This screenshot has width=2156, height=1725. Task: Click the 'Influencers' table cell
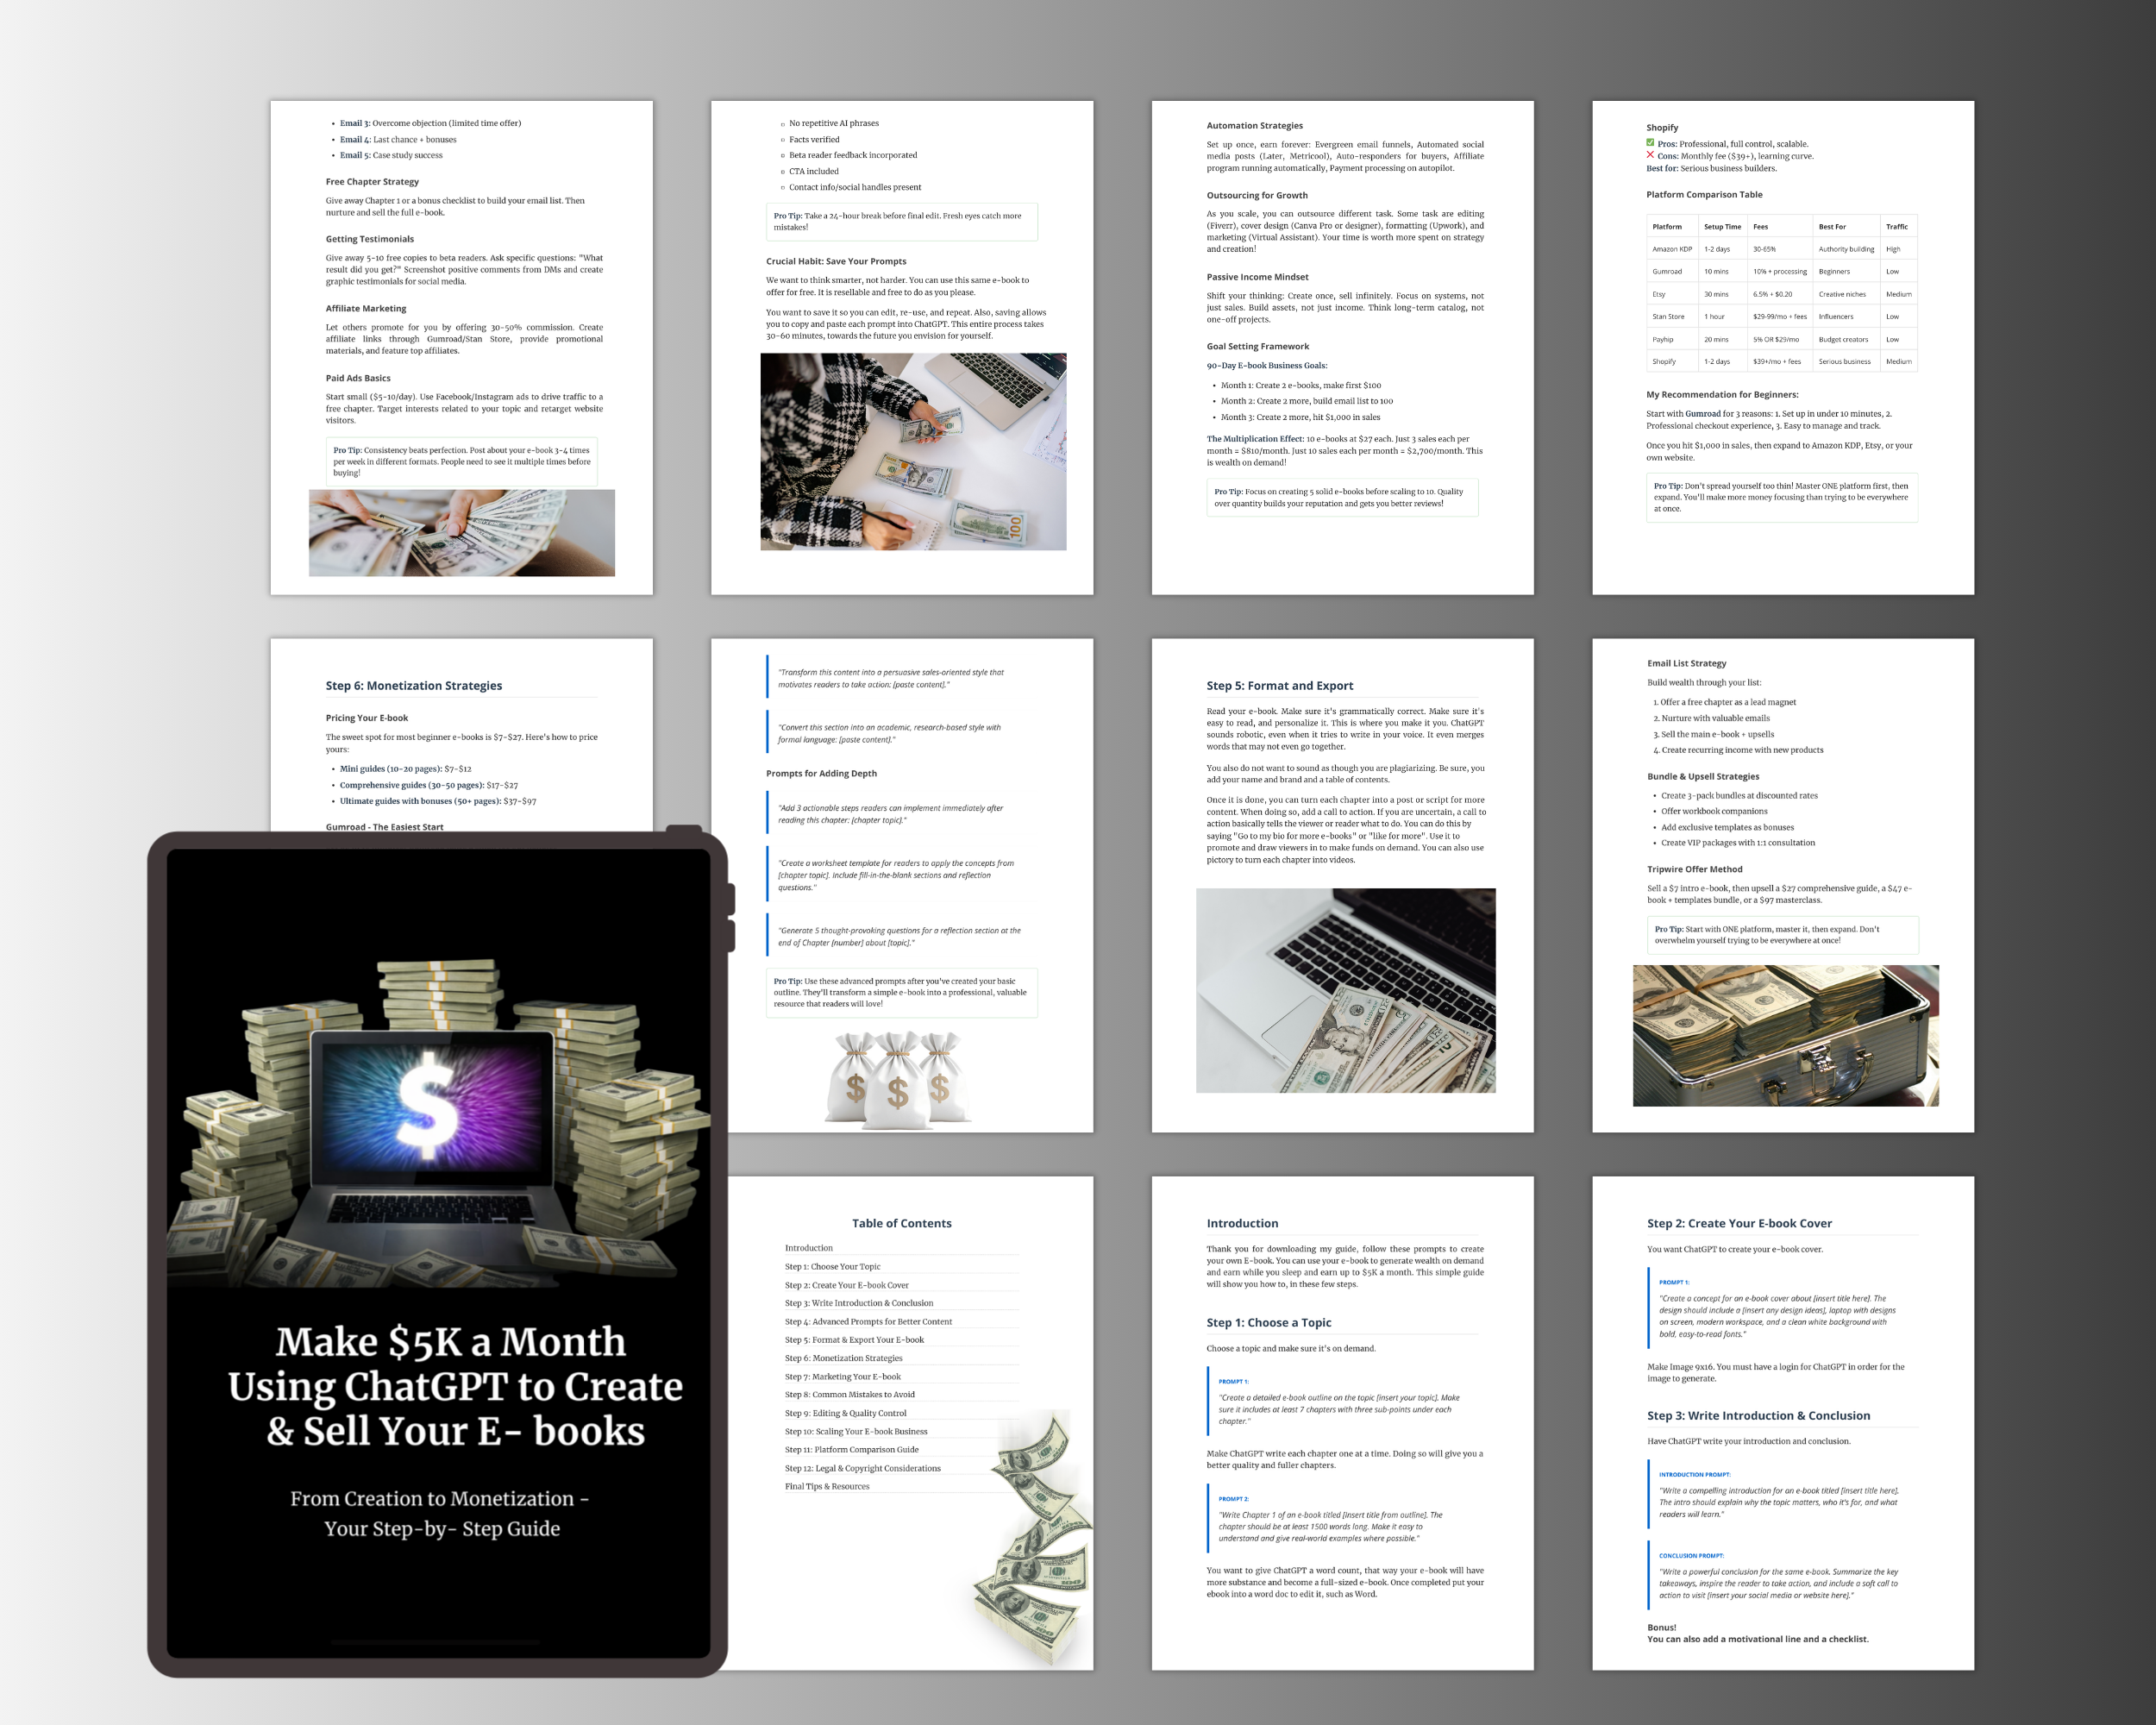tap(1835, 316)
